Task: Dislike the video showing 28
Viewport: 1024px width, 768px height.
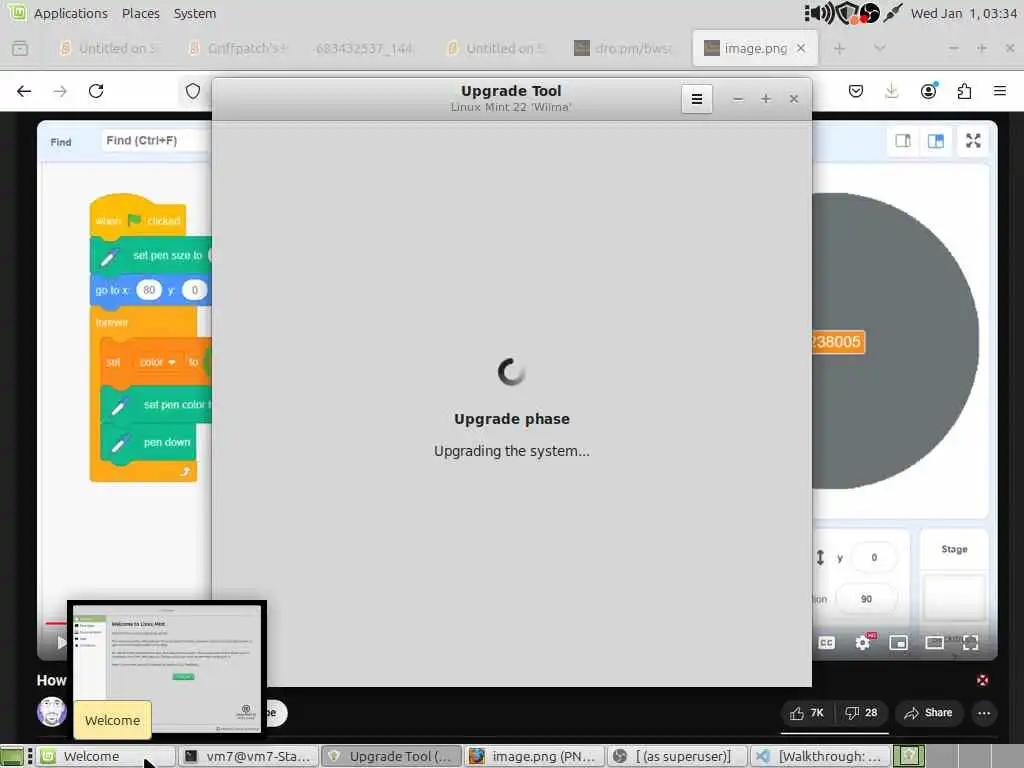Action: click(x=861, y=713)
